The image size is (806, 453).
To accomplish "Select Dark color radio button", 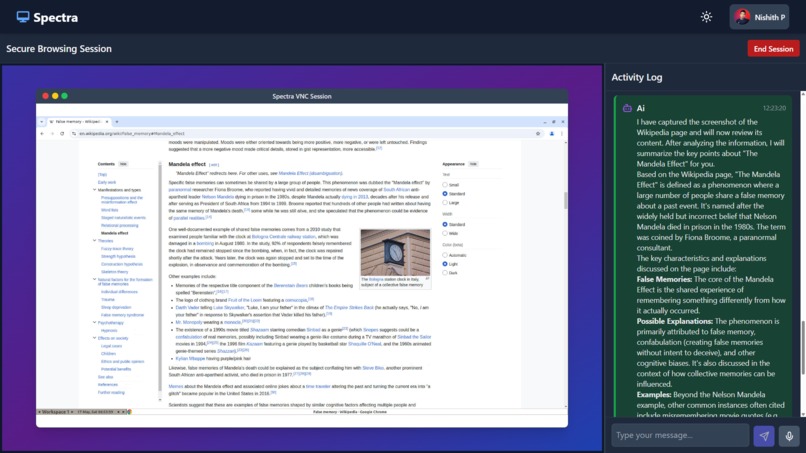I will point(445,273).
